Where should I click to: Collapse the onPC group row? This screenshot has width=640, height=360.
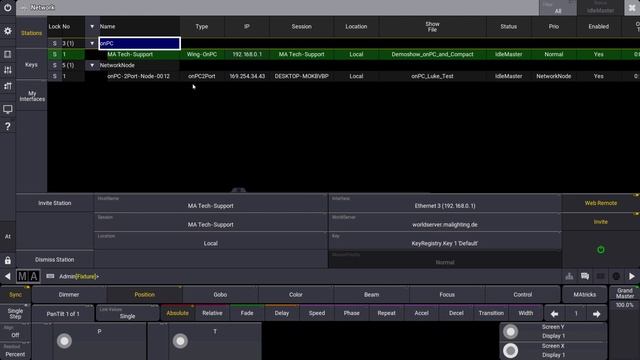click(92, 43)
